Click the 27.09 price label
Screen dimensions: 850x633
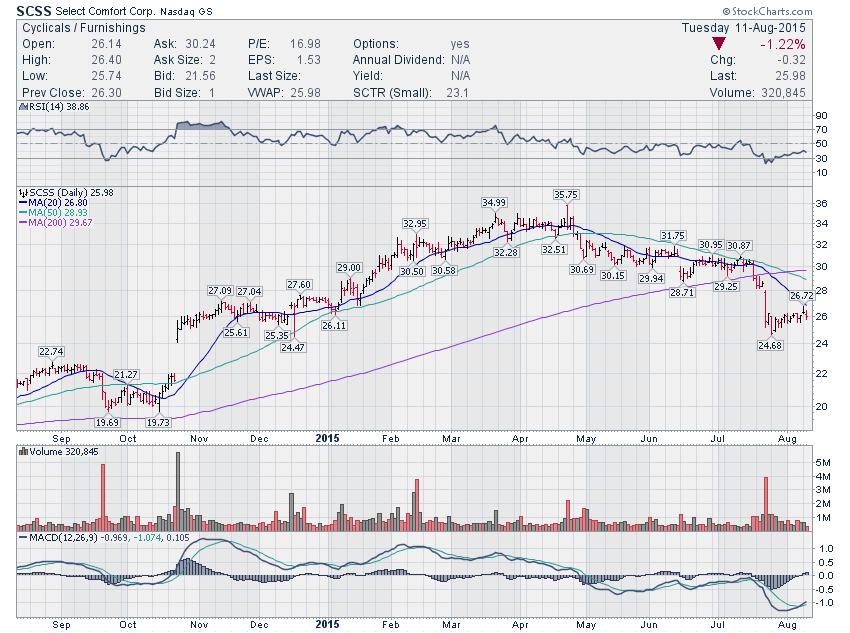(220, 290)
